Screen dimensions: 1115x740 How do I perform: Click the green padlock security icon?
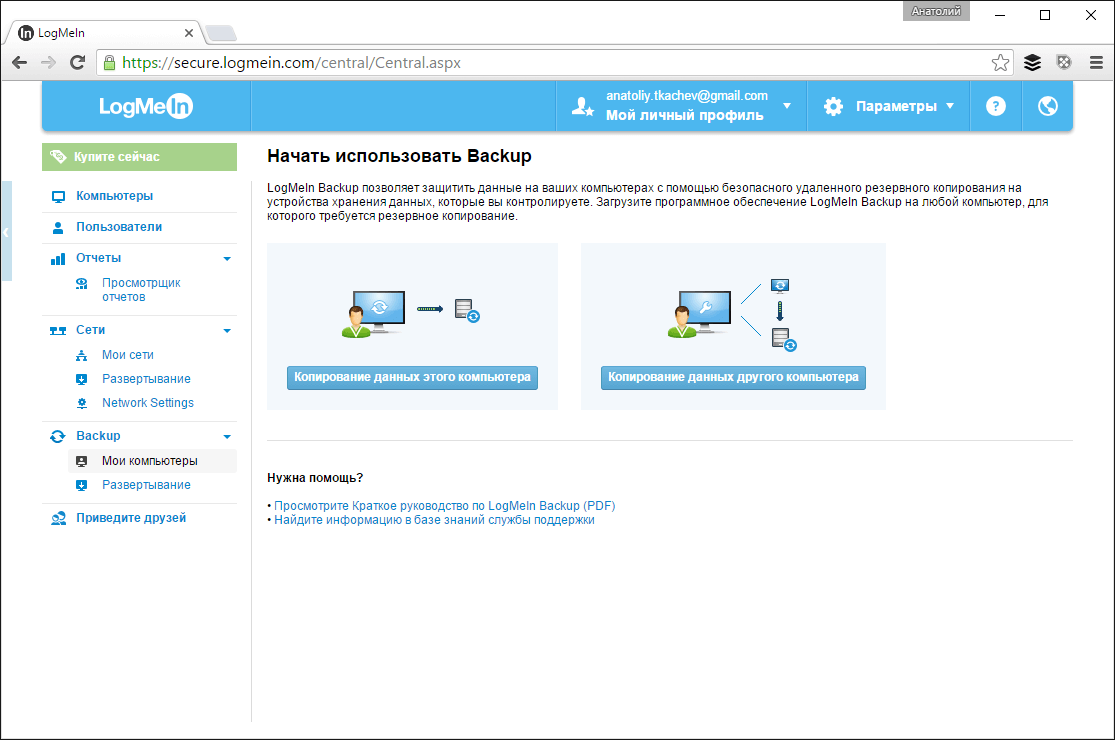(110, 63)
